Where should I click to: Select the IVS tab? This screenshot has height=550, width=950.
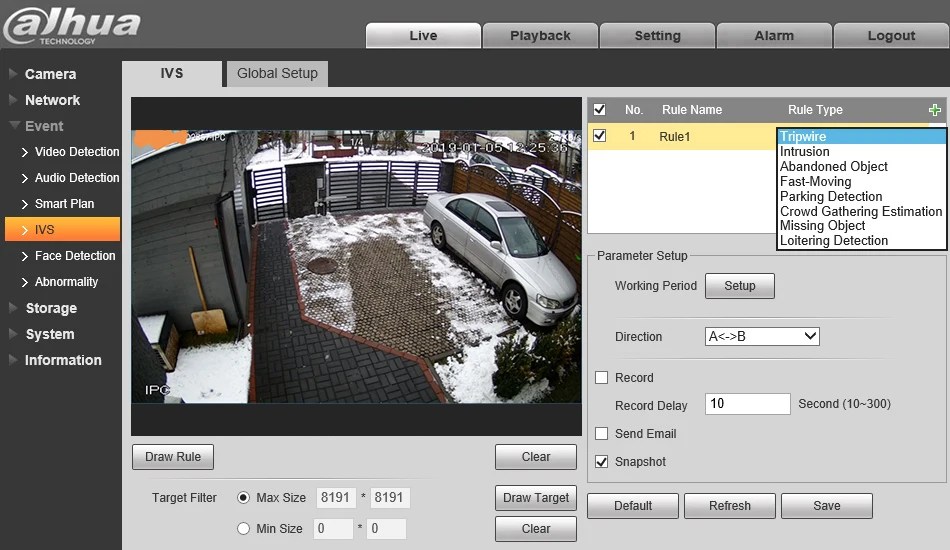click(x=172, y=73)
